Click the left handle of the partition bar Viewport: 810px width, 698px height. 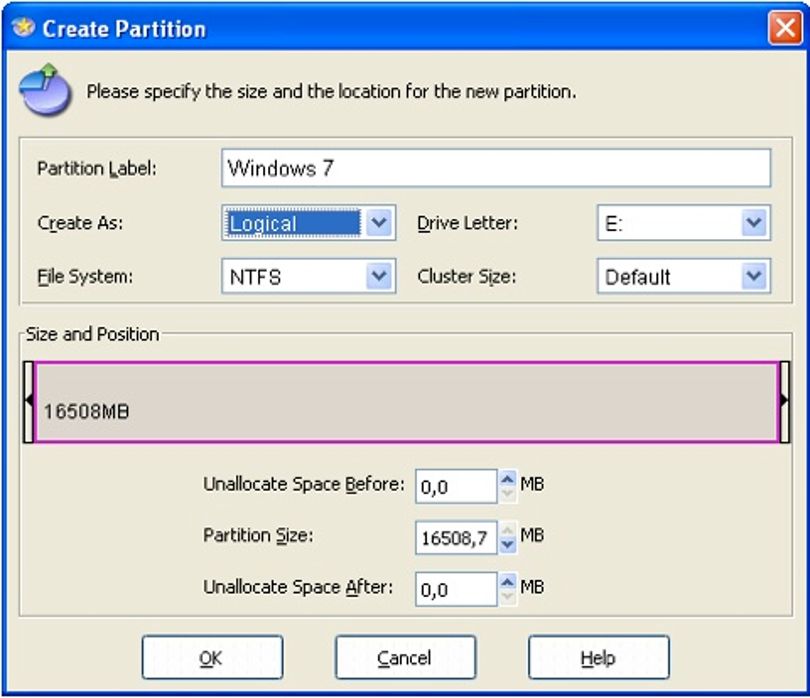click(x=28, y=401)
